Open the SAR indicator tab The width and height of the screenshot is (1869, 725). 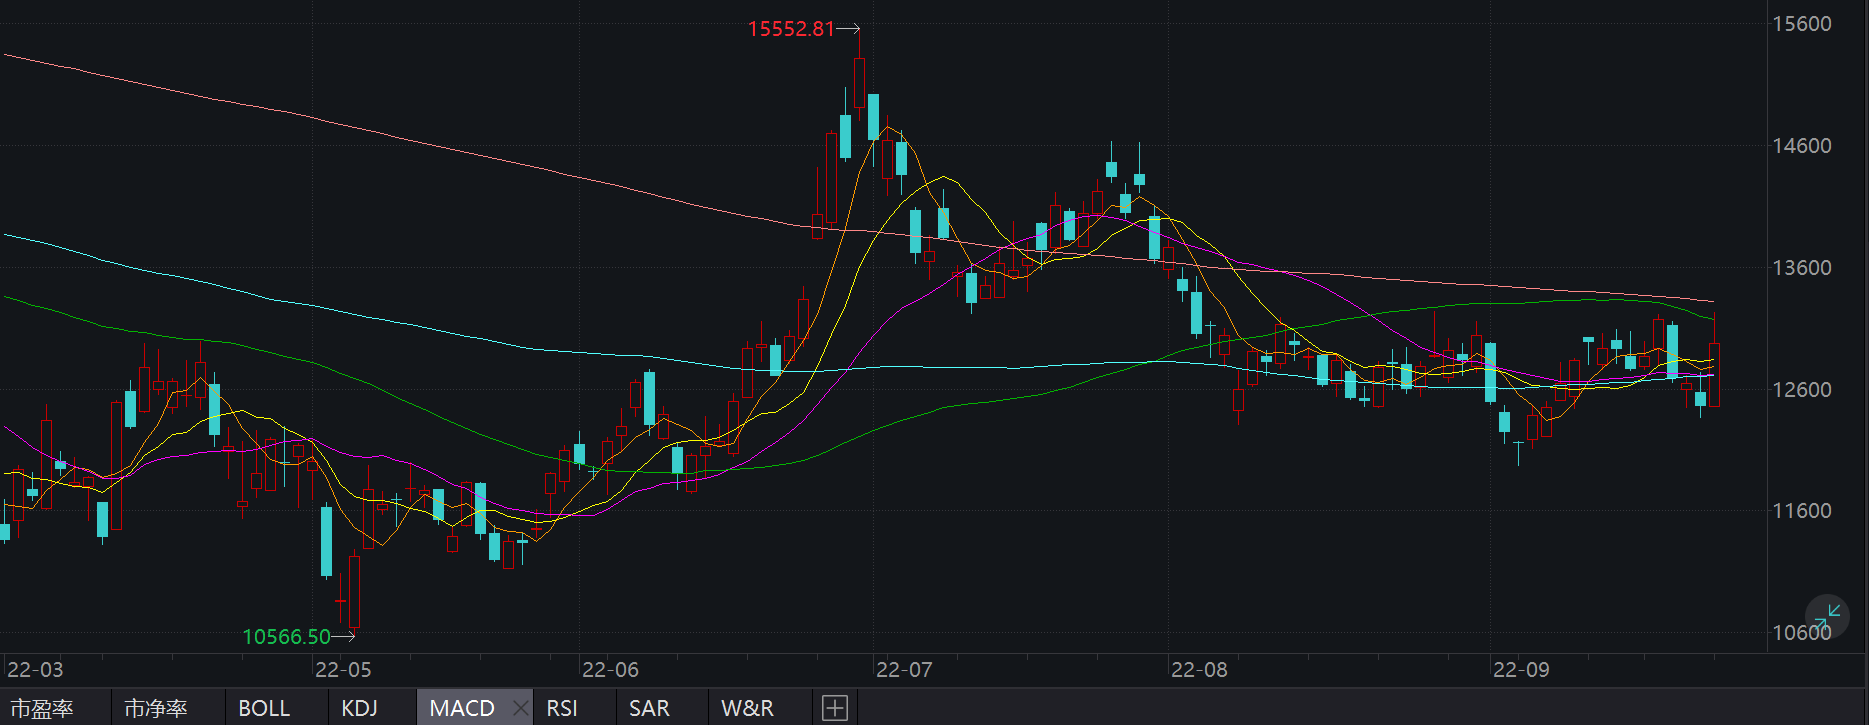click(x=649, y=708)
